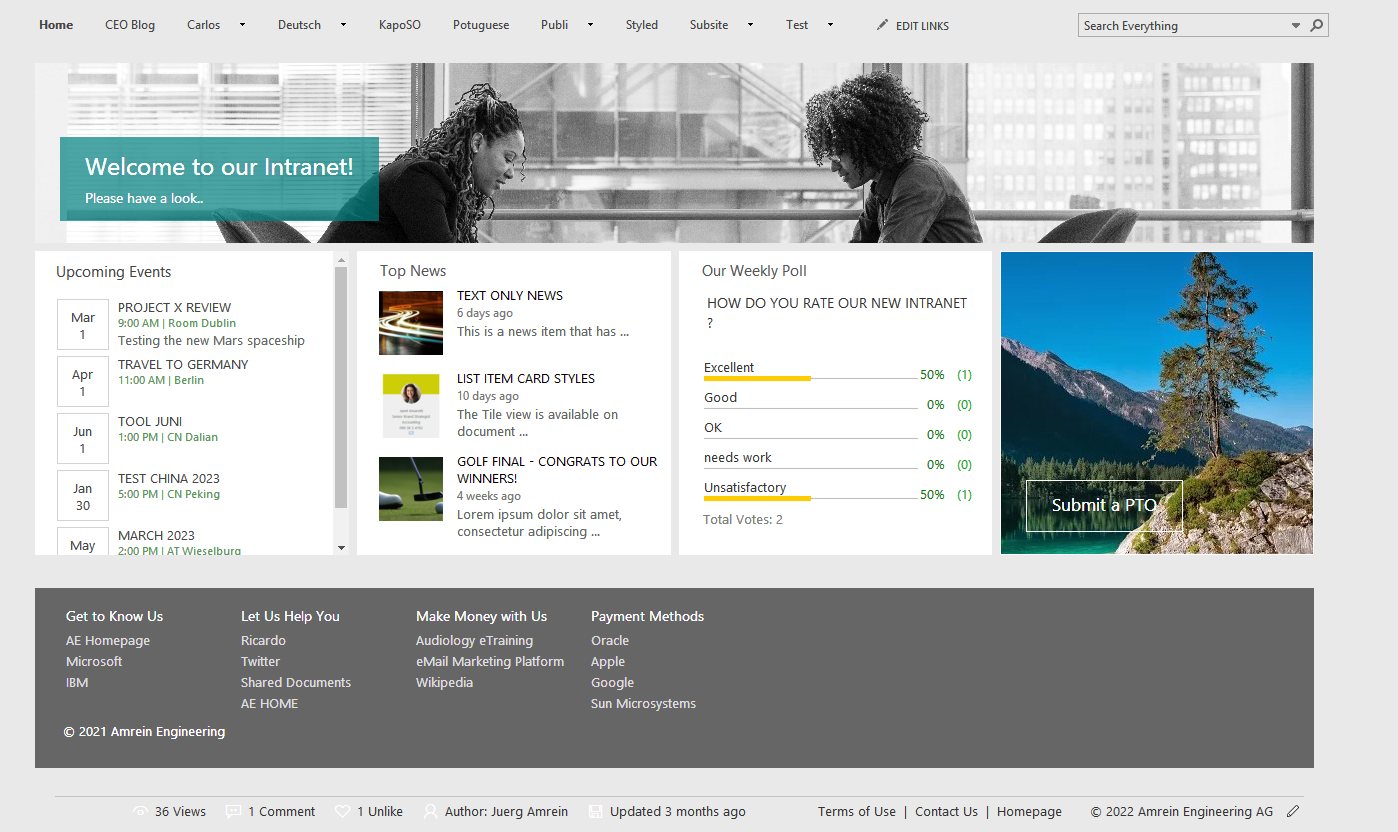Screen dimensions: 1398x832
Task: Expand the Subsite menu dropdown arrow
Action: click(x=750, y=25)
